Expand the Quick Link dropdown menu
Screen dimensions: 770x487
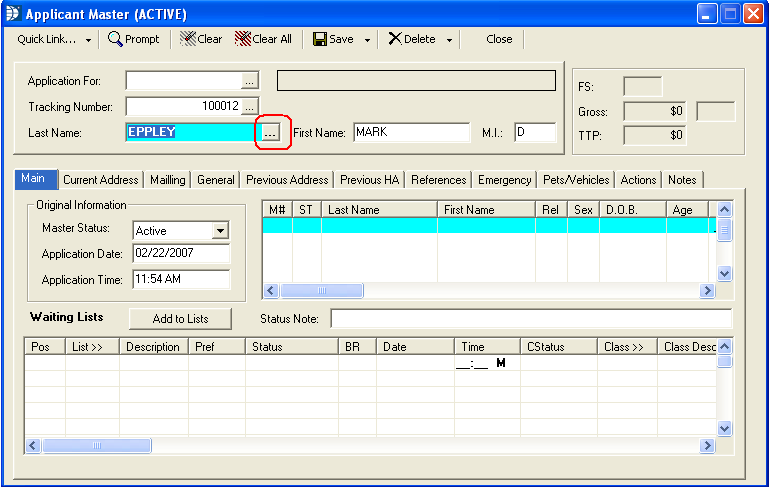[88, 40]
